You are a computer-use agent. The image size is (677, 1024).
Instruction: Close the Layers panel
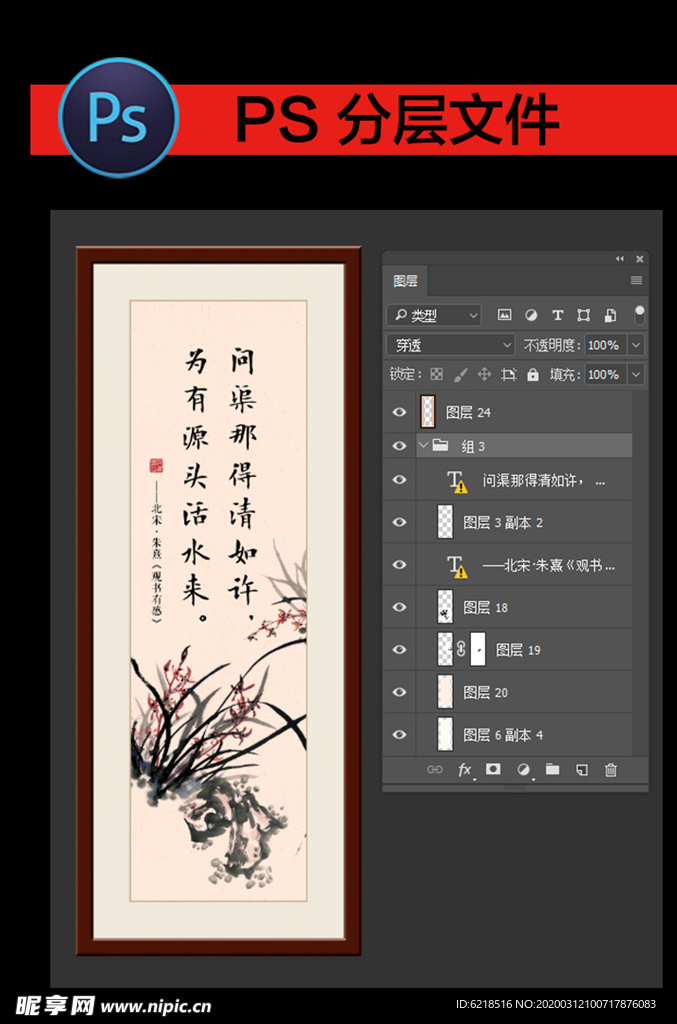click(x=640, y=259)
